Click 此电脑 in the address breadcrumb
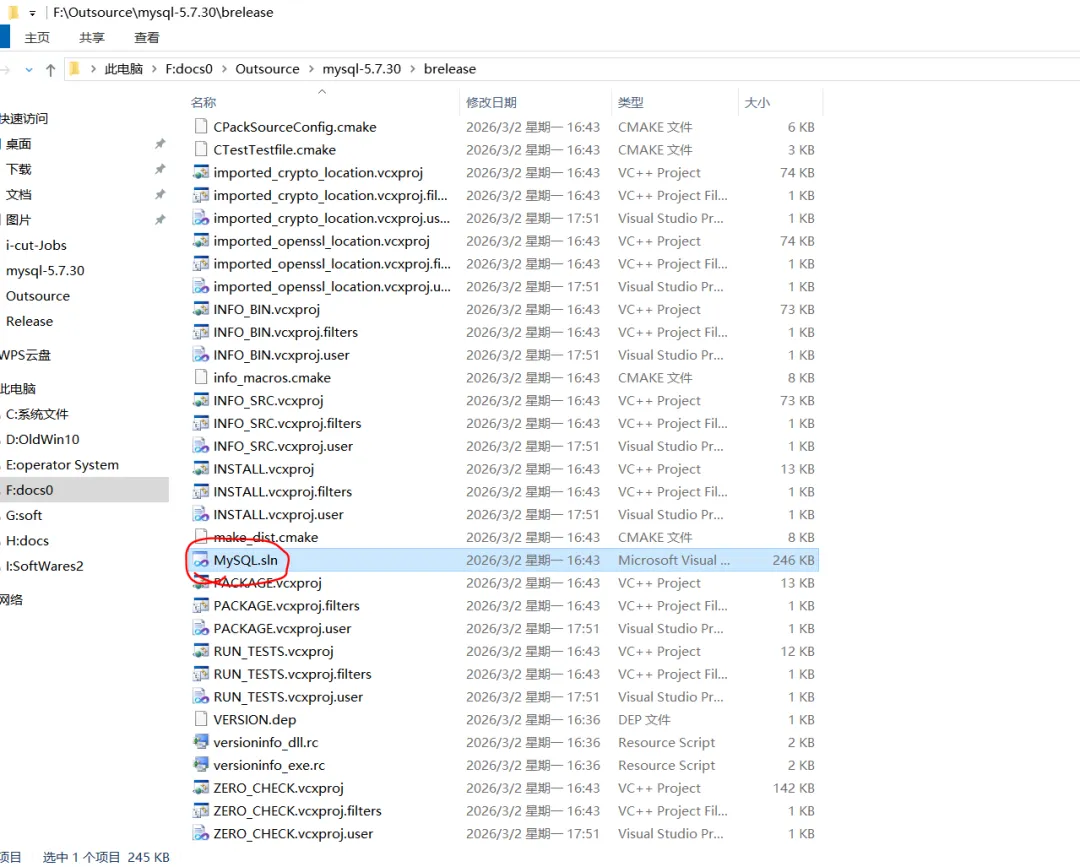This screenshot has height=867, width=1080. click(x=123, y=69)
